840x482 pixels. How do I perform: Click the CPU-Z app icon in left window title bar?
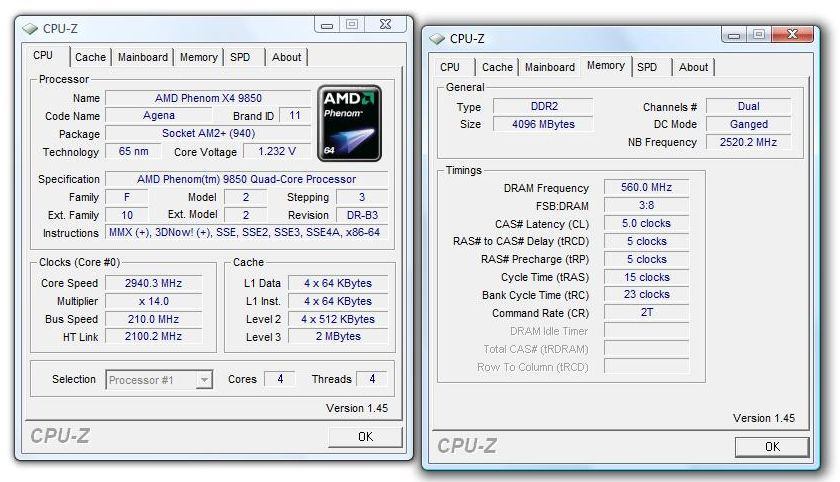[30, 28]
